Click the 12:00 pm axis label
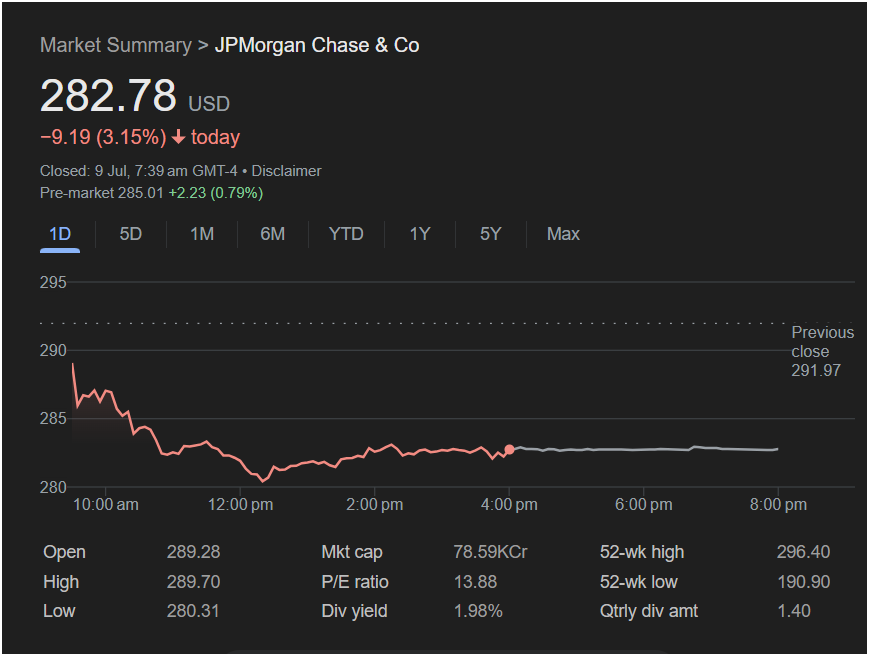The width and height of the screenshot is (869, 656). pyautogui.click(x=241, y=505)
